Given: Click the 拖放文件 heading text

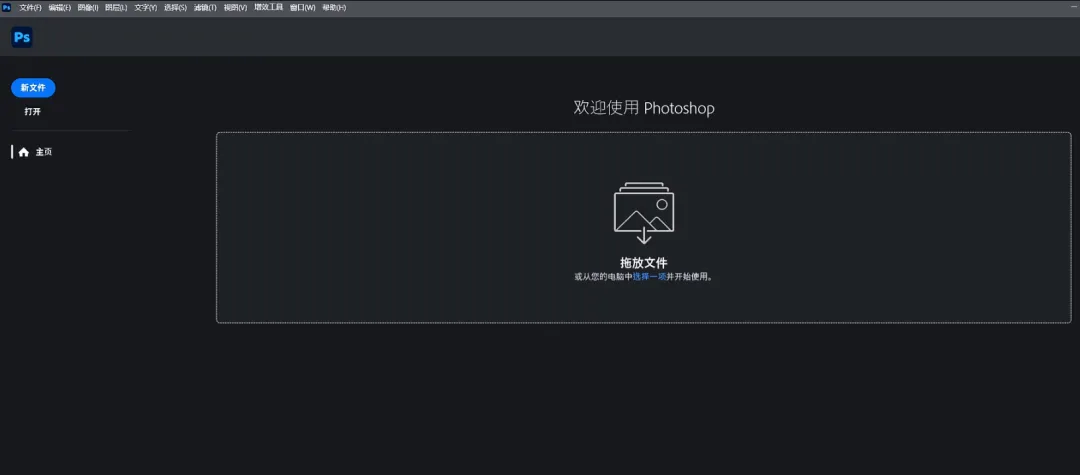Looking at the screenshot, I should [x=644, y=262].
